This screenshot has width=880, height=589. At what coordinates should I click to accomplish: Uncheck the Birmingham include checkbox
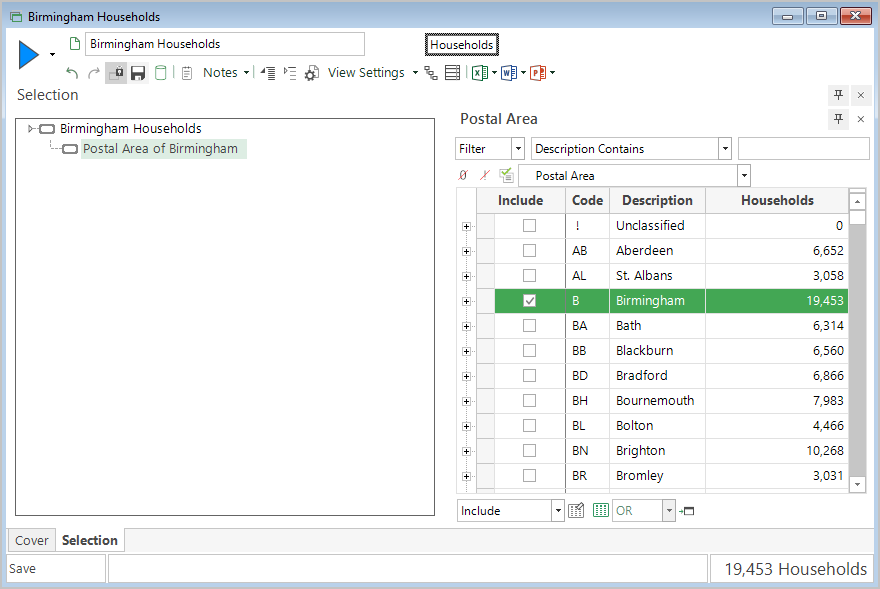click(529, 301)
